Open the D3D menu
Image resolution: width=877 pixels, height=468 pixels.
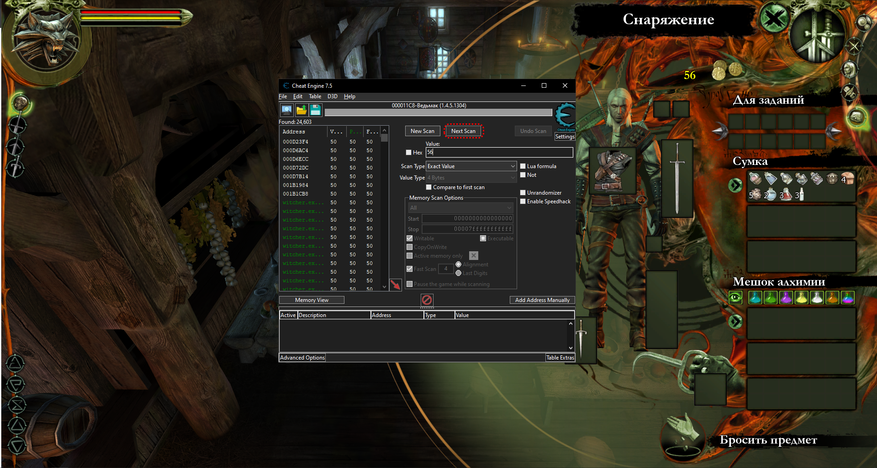coord(332,96)
